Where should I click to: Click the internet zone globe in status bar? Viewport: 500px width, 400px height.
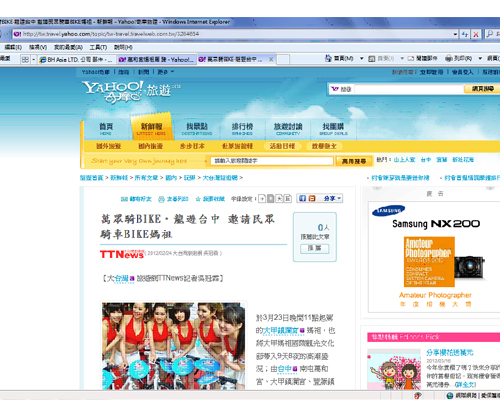coord(450,395)
